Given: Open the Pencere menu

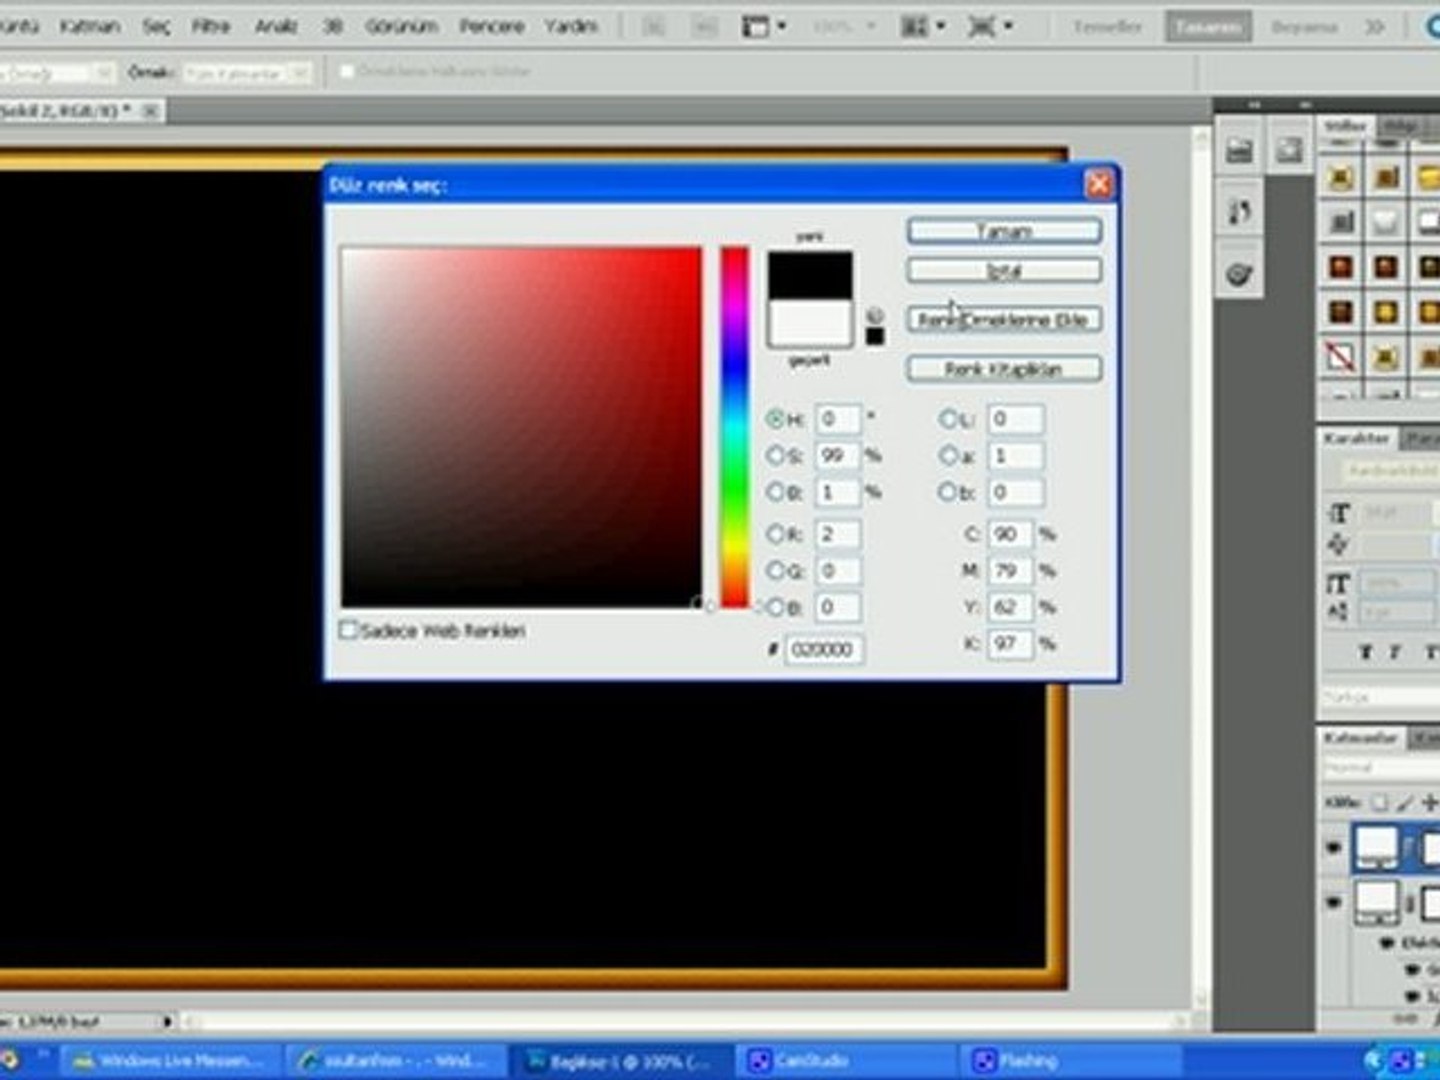Looking at the screenshot, I should tap(491, 27).
